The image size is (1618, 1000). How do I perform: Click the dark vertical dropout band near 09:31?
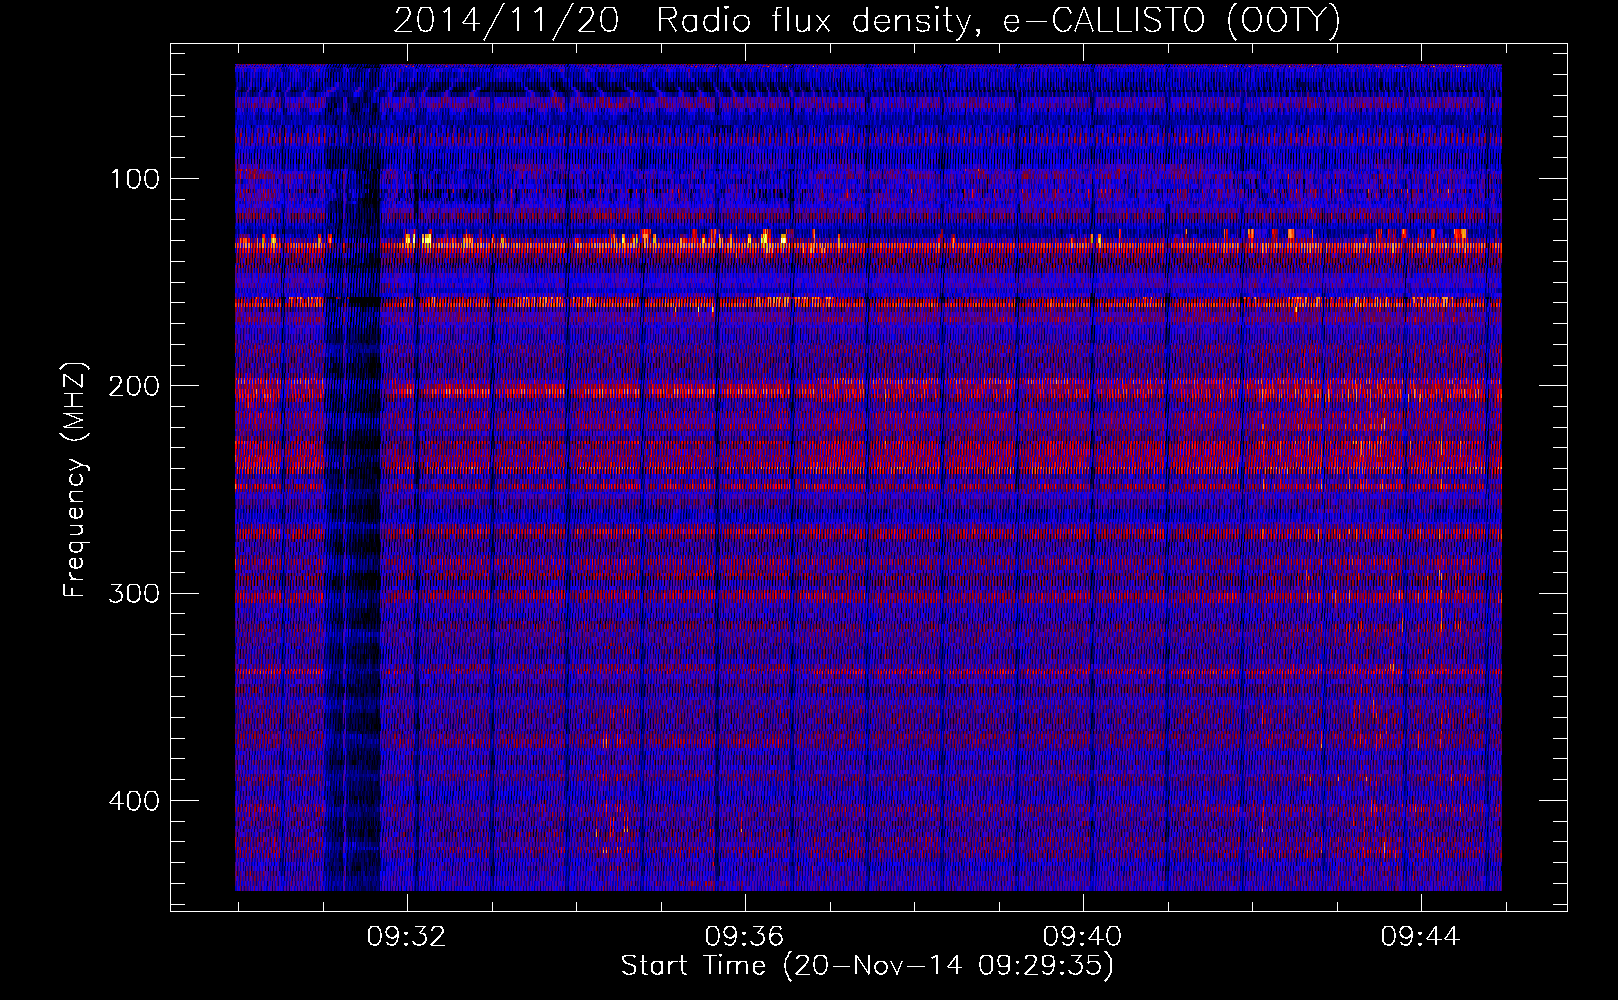(x=352, y=478)
